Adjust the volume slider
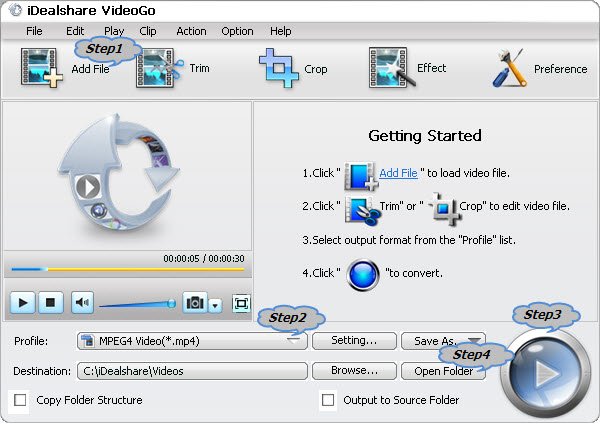This screenshot has height=423, width=600. point(137,304)
